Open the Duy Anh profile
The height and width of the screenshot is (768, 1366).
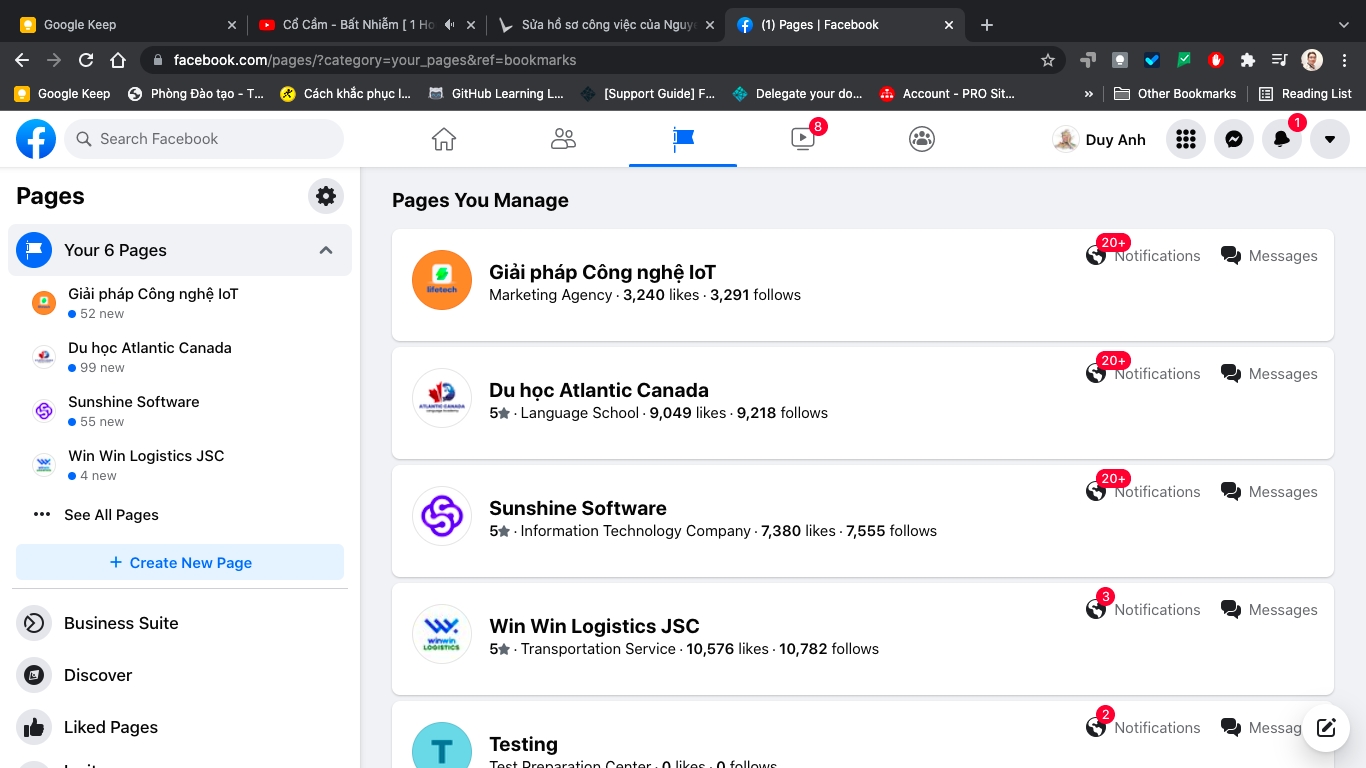click(x=1100, y=140)
